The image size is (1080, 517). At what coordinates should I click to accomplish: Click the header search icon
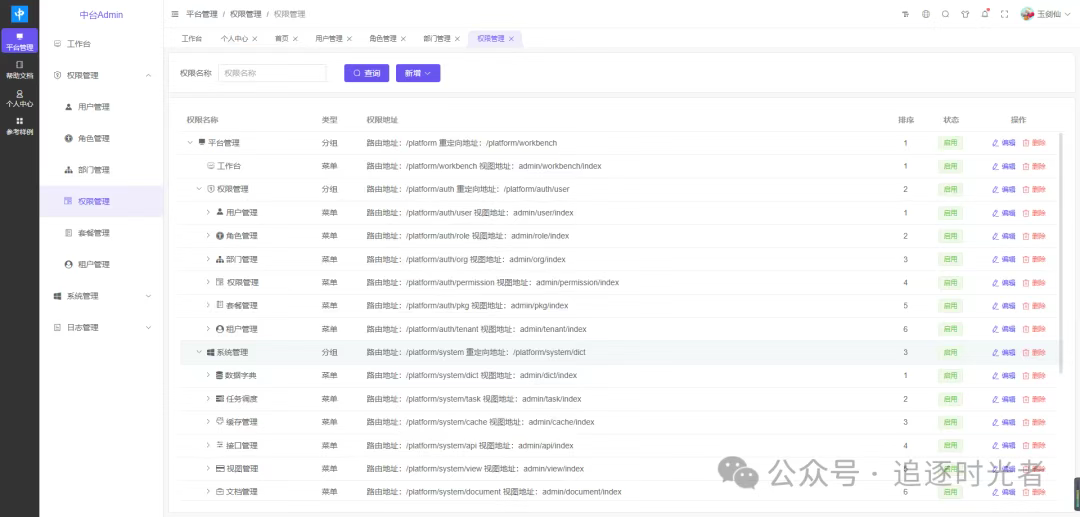tap(946, 14)
